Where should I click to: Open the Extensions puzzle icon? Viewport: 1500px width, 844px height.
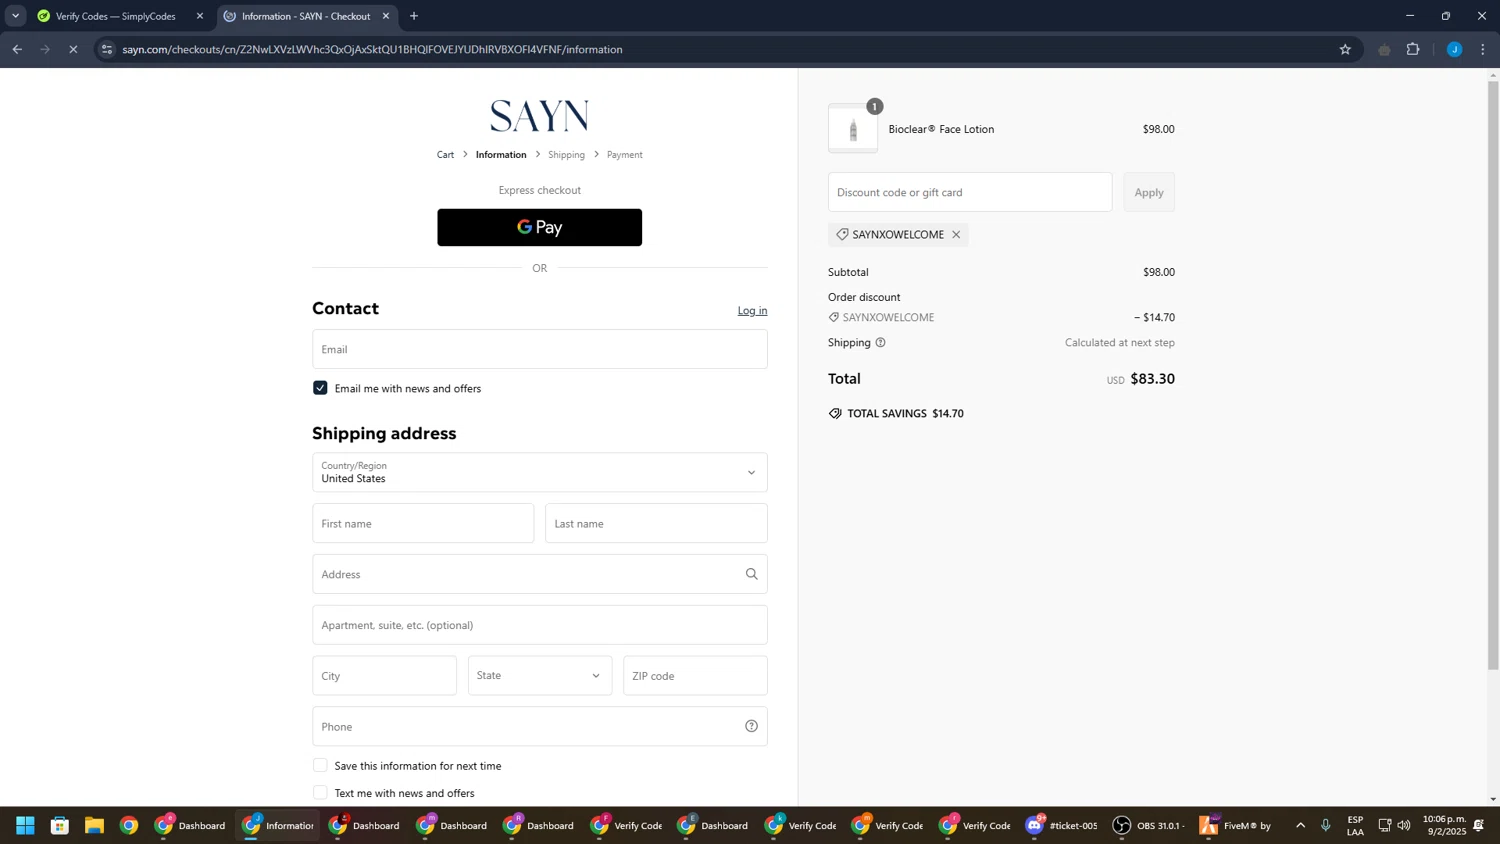[x=1413, y=49]
